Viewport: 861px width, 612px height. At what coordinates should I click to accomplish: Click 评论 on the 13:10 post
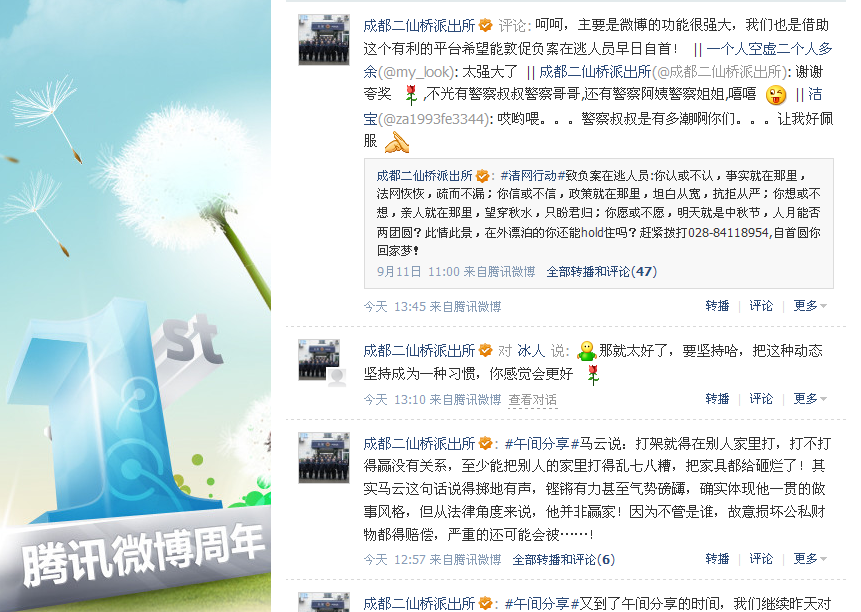pos(761,398)
